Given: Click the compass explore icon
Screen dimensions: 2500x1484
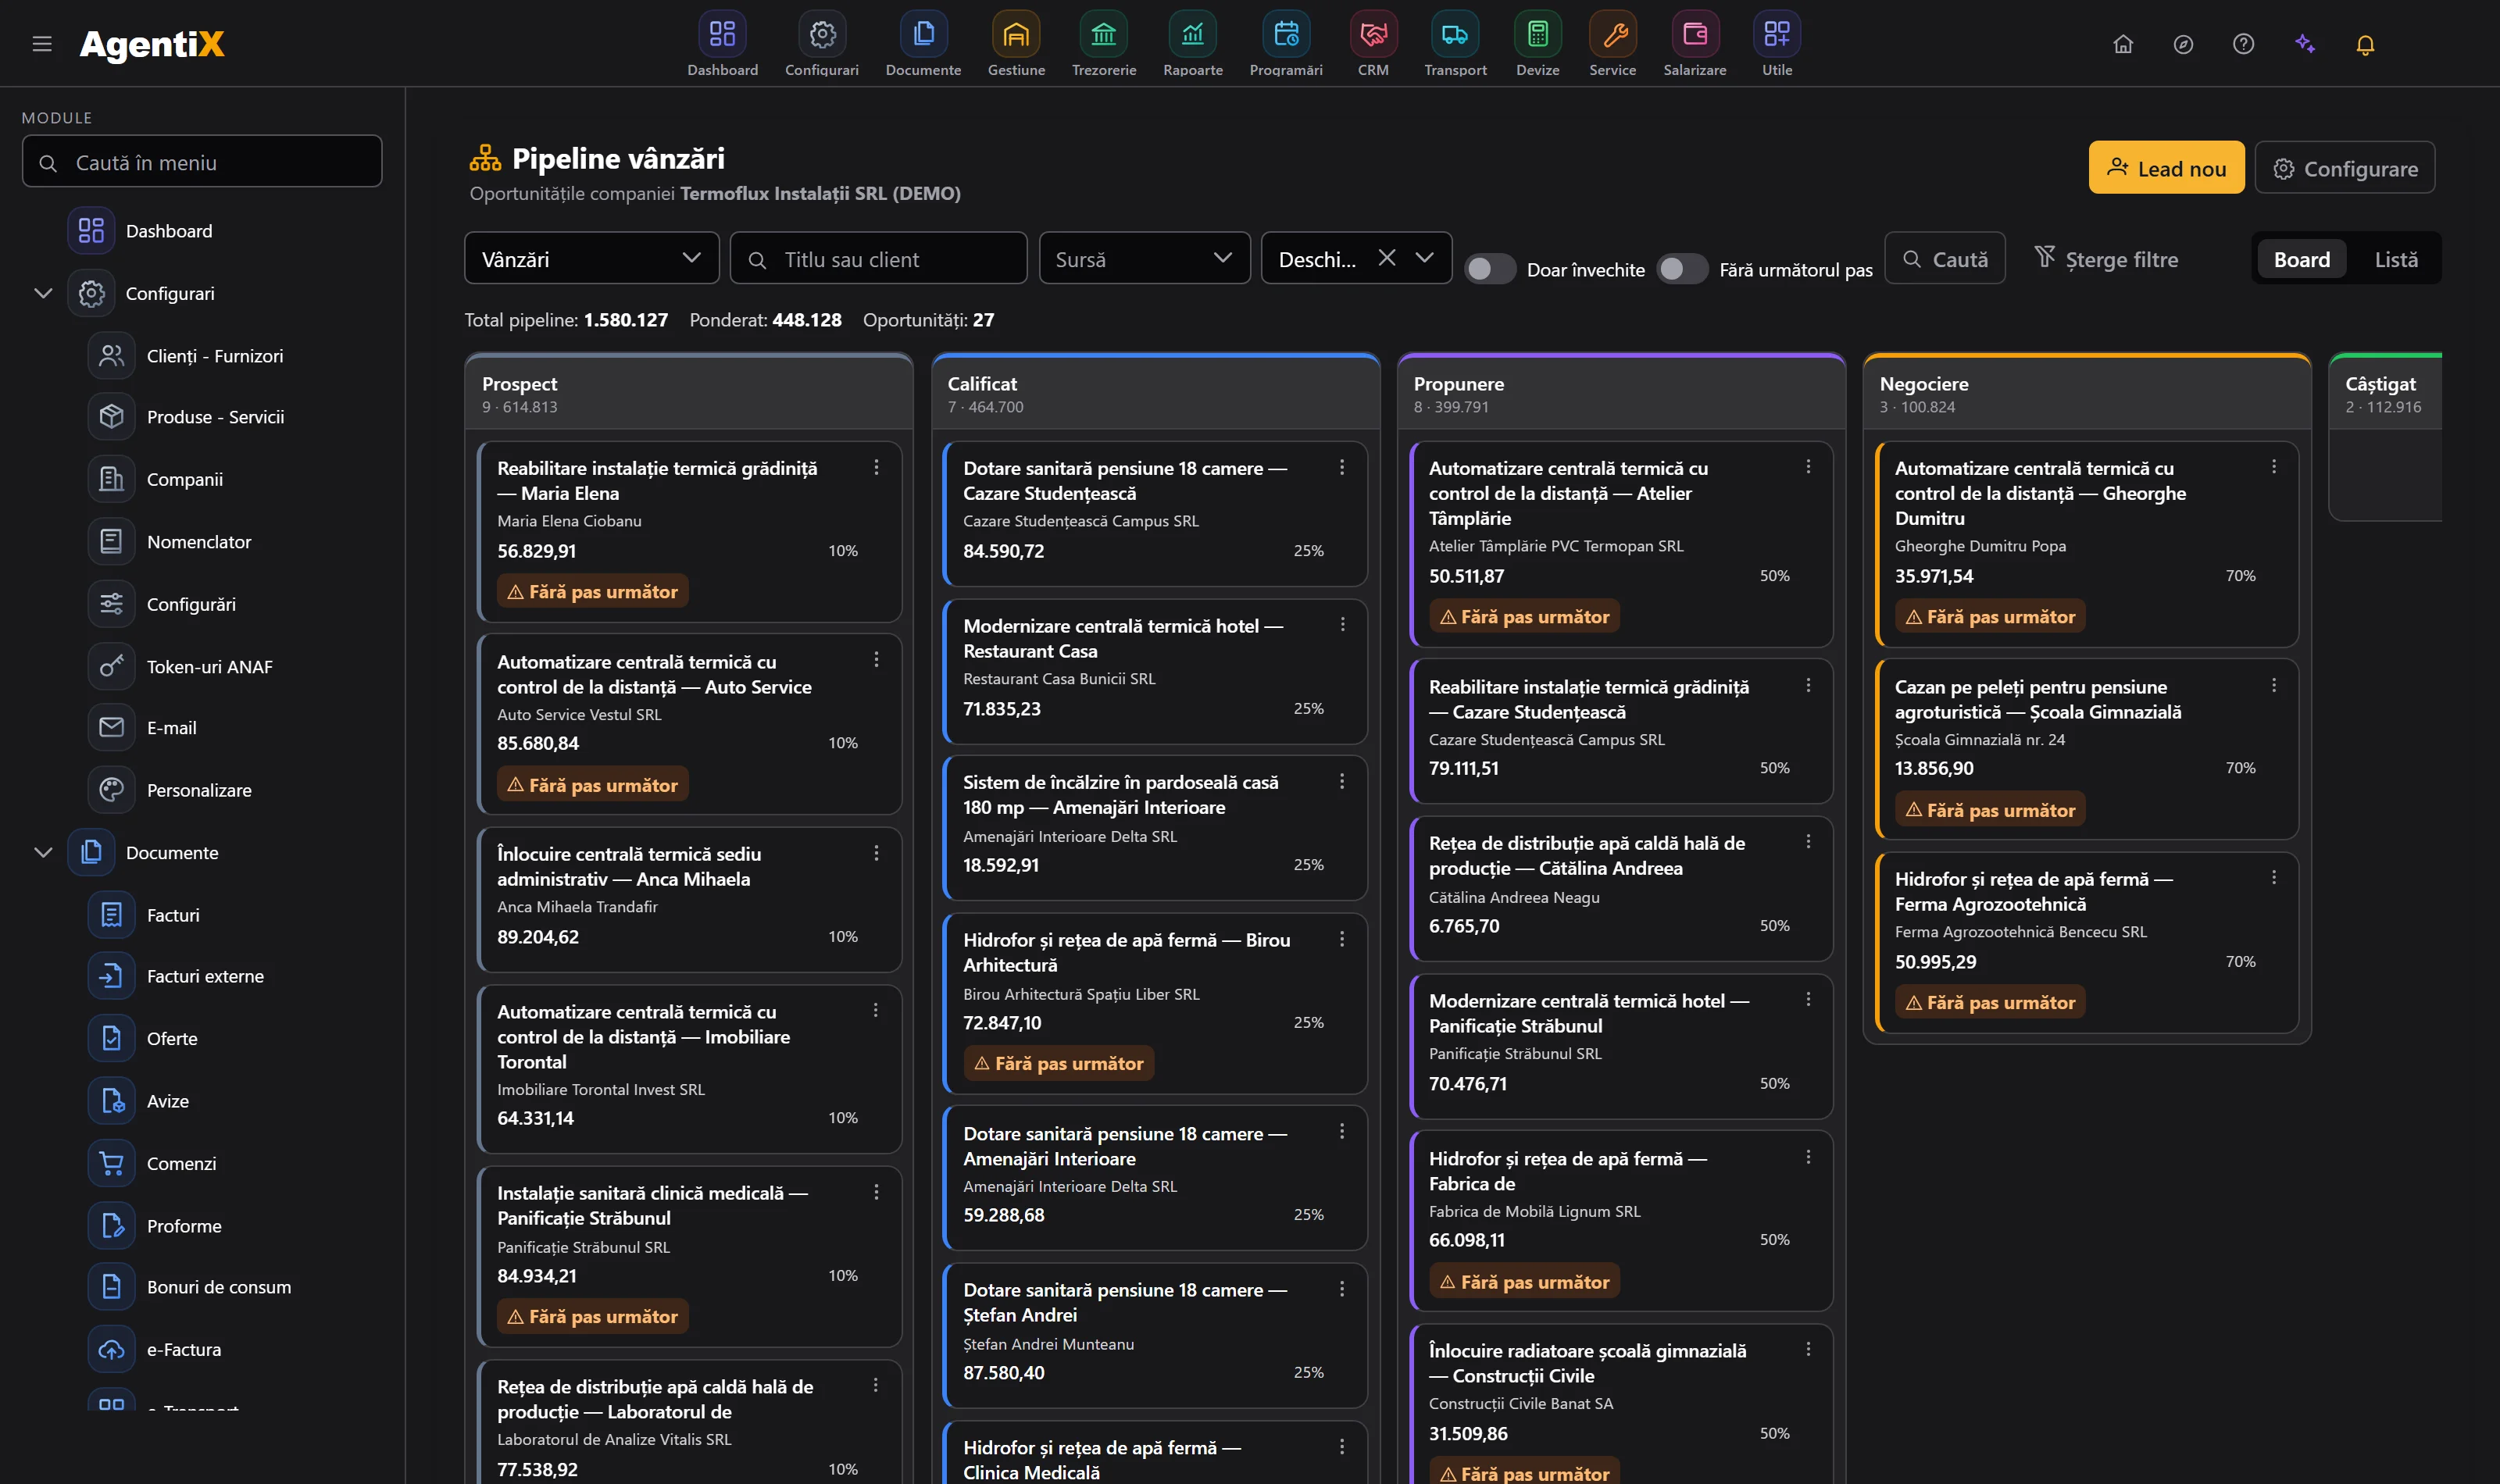Looking at the screenshot, I should [x=2183, y=44].
